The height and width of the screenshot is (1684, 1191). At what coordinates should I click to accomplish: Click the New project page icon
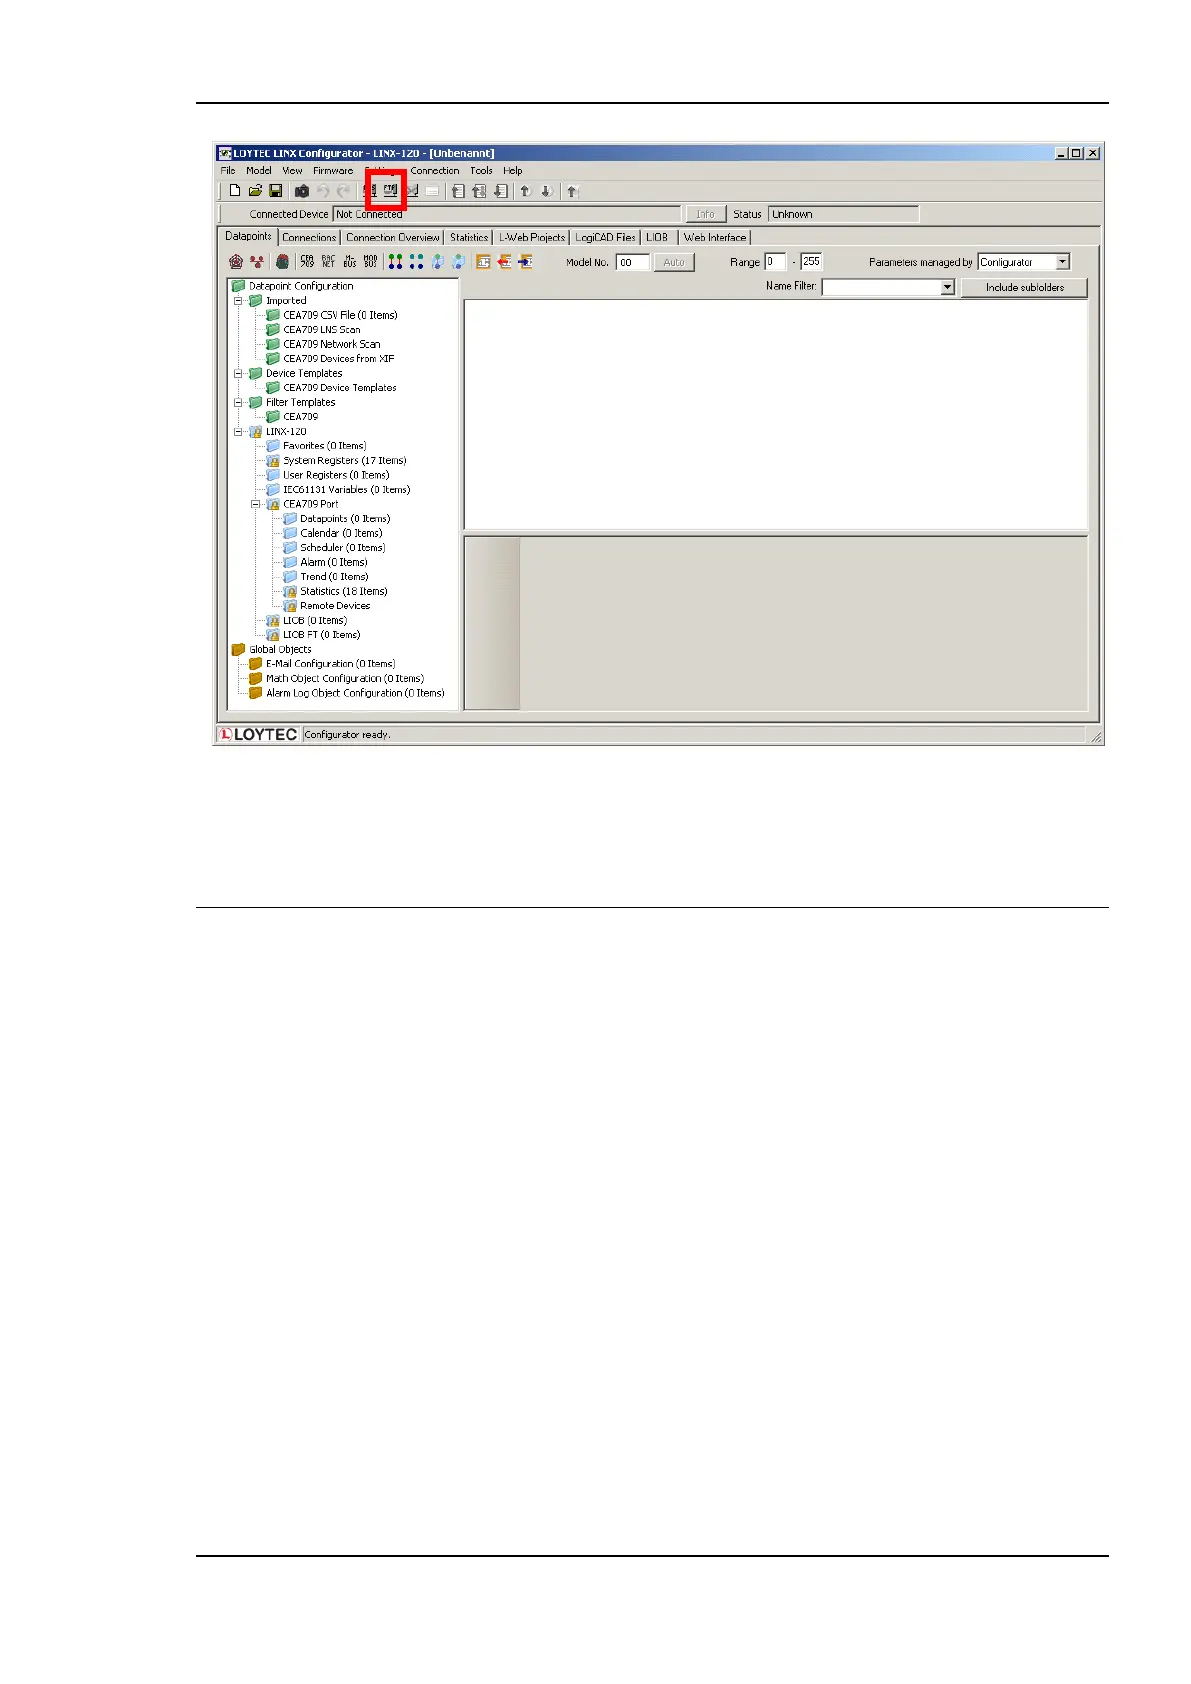[234, 191]
